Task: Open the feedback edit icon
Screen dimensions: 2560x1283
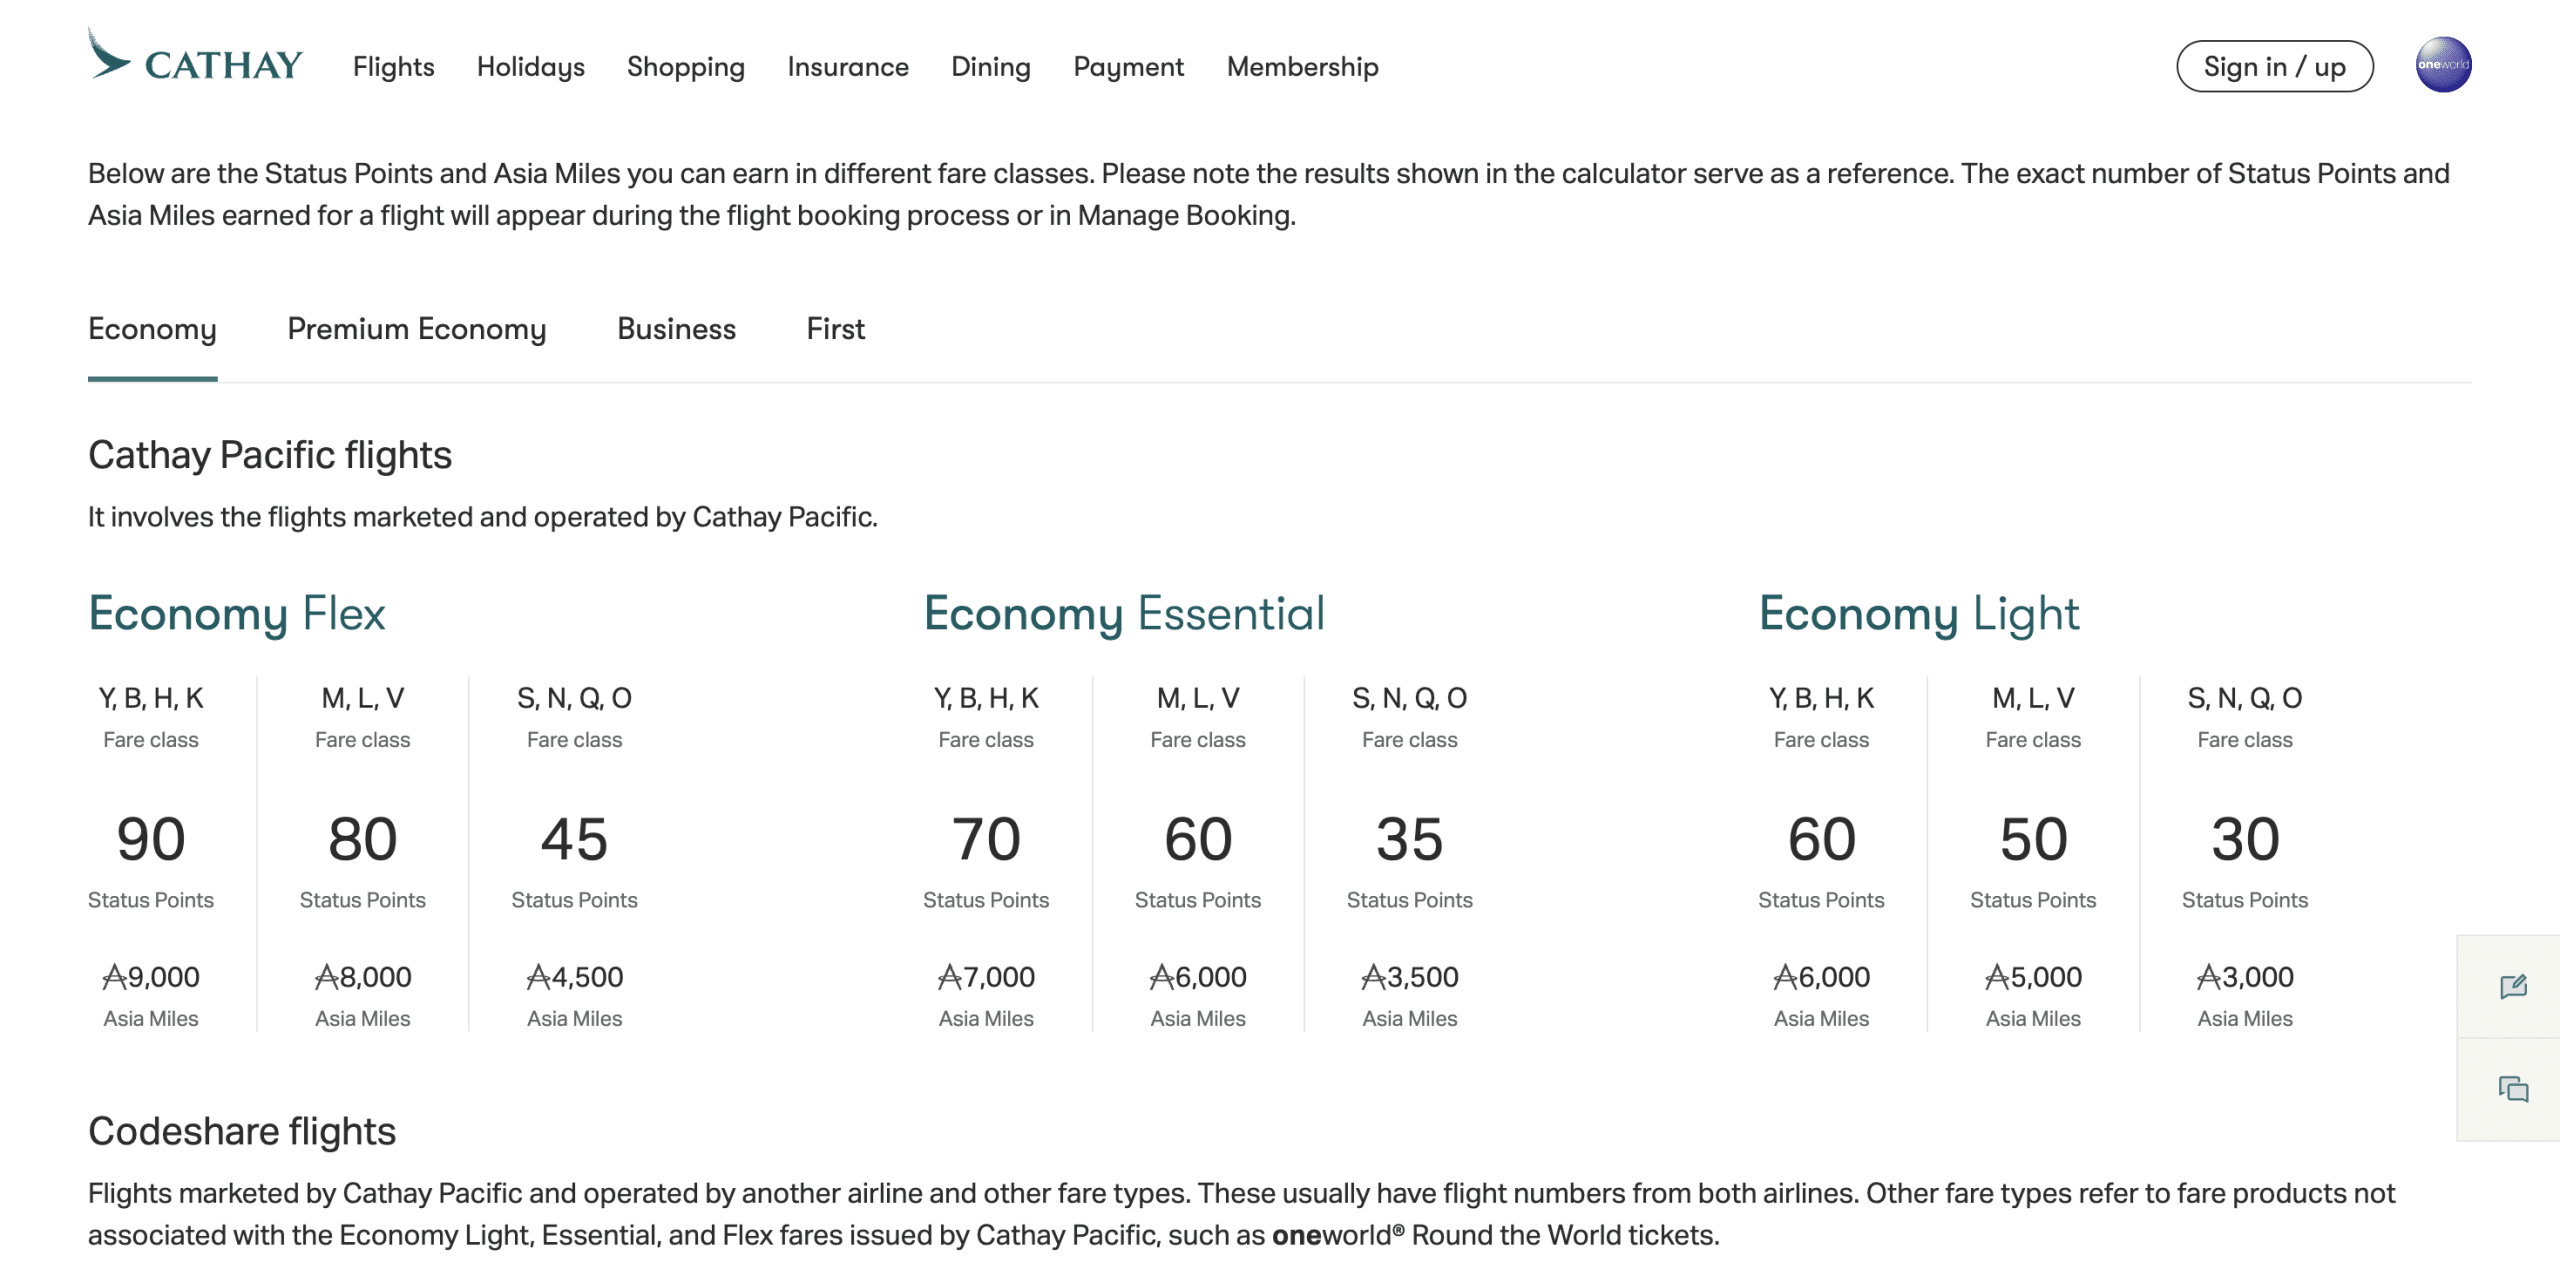Action: [x=2513, y=987]
